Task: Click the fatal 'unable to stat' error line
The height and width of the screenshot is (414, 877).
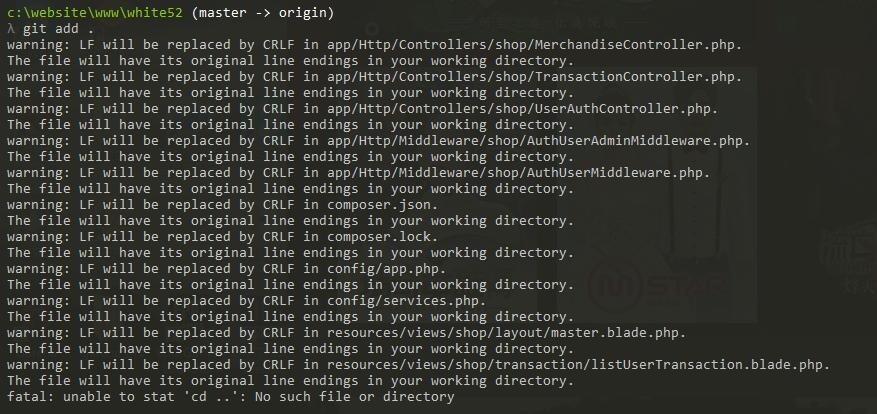Action: [230, 397]
